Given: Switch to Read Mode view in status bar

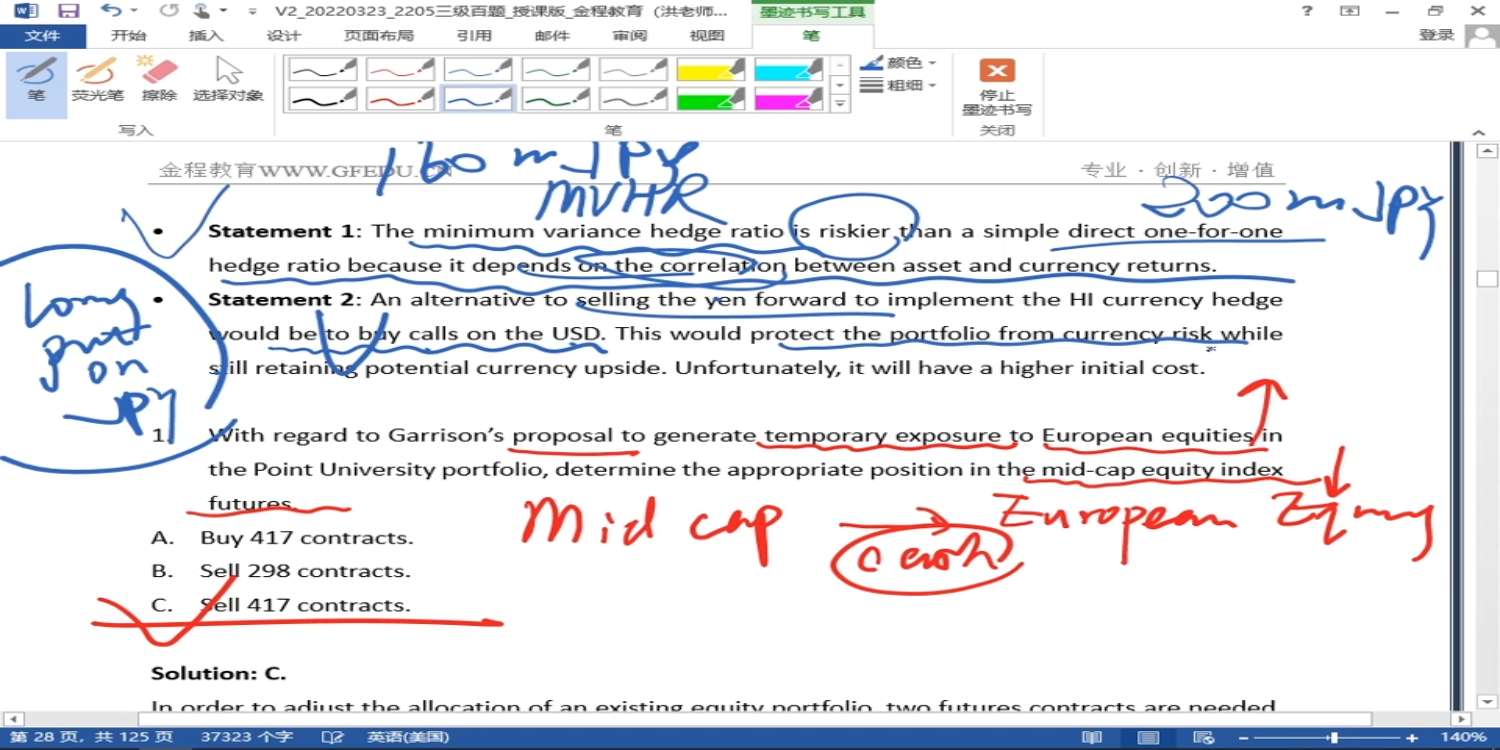Looking at the screenshot, I should click(1092, 738).
